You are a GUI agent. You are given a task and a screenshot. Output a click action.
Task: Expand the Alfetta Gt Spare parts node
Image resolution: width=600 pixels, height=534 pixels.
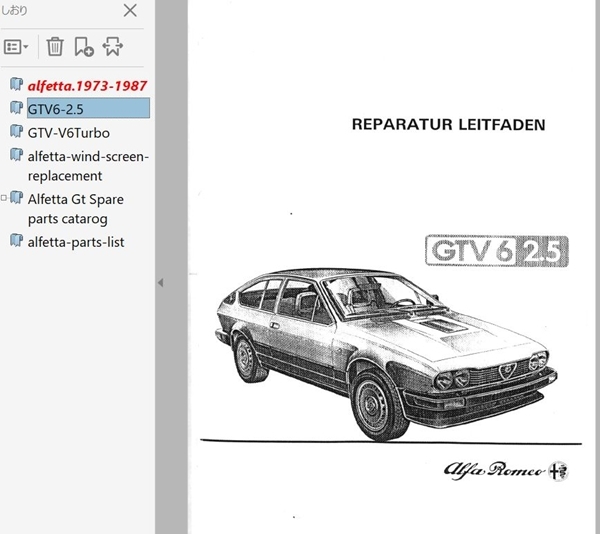pos(3,198)
